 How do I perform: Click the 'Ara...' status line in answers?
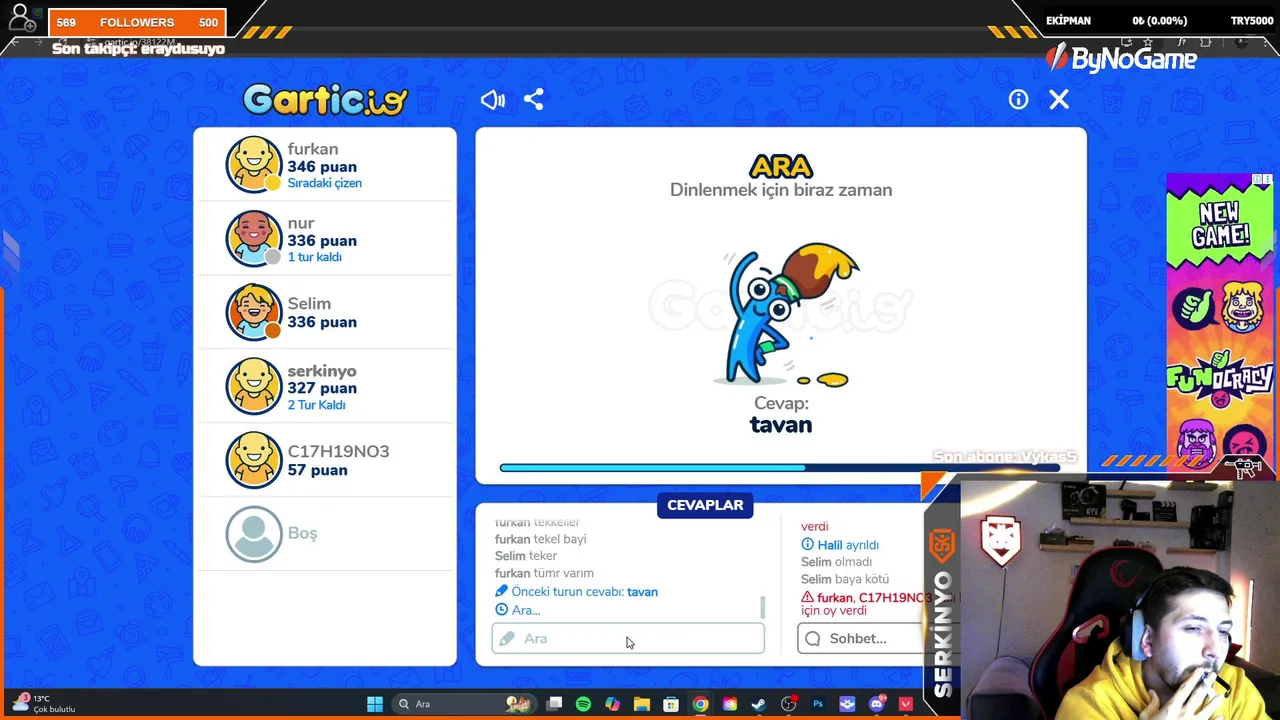518,610
